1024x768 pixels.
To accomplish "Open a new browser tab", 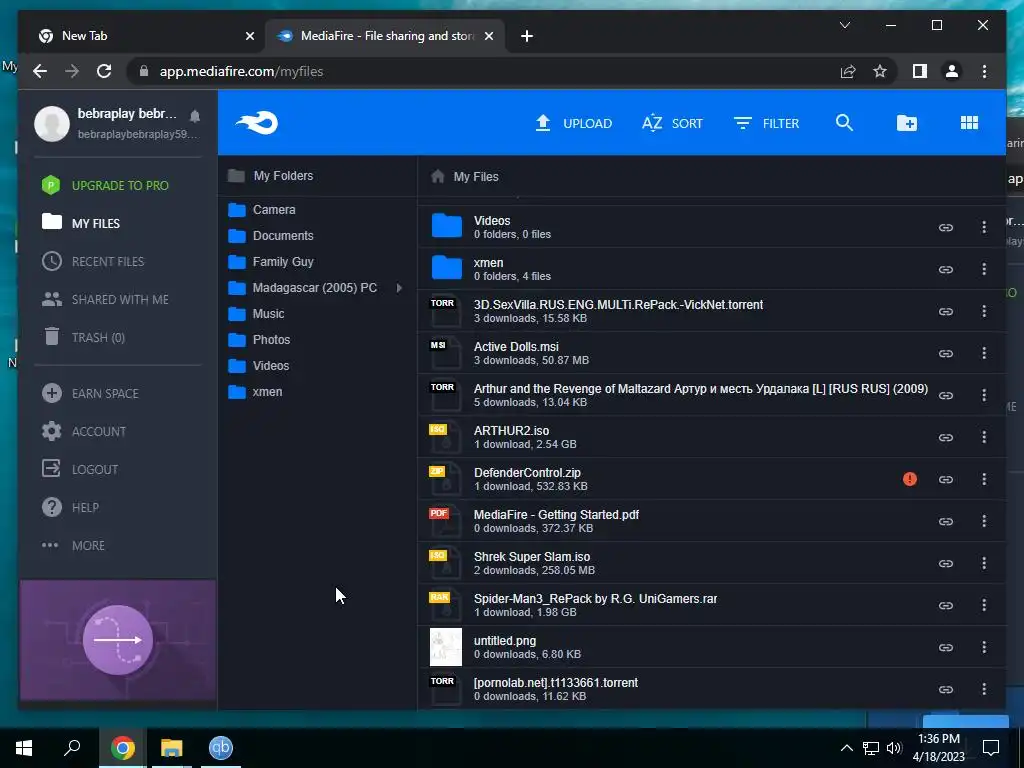I will click(527, 36).
